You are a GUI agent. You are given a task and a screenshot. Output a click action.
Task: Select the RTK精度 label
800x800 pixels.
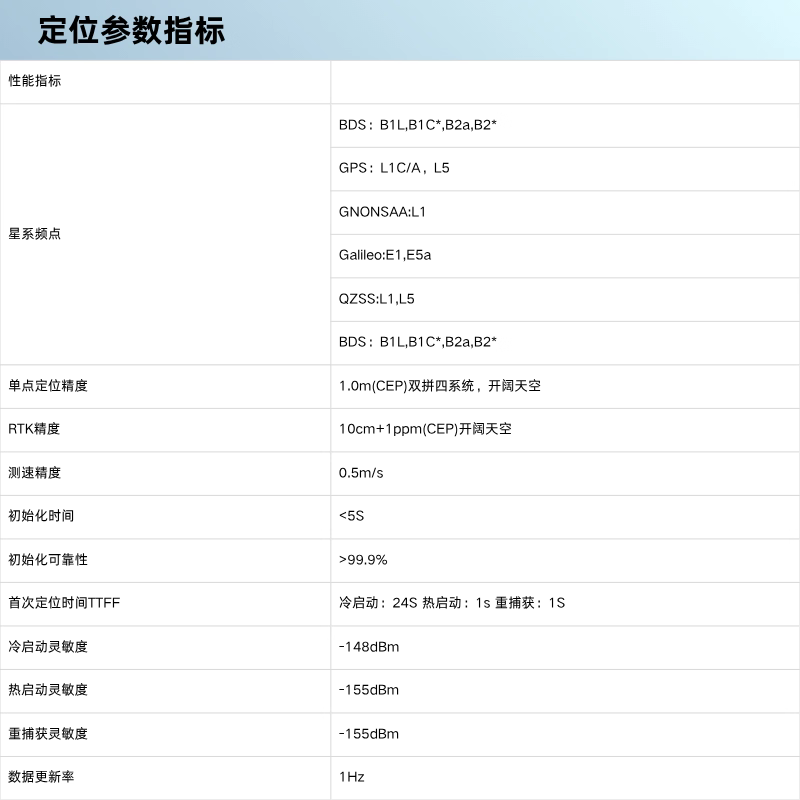[x=34, y=429]
